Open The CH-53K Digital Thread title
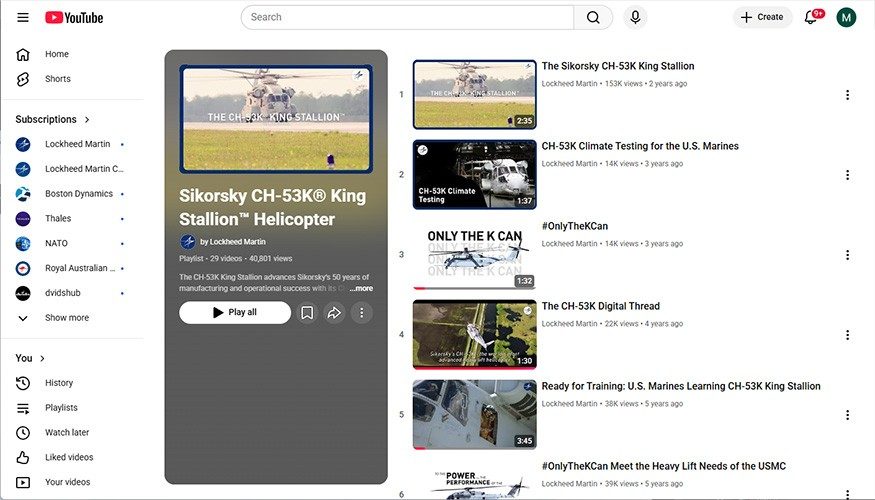 600,306
